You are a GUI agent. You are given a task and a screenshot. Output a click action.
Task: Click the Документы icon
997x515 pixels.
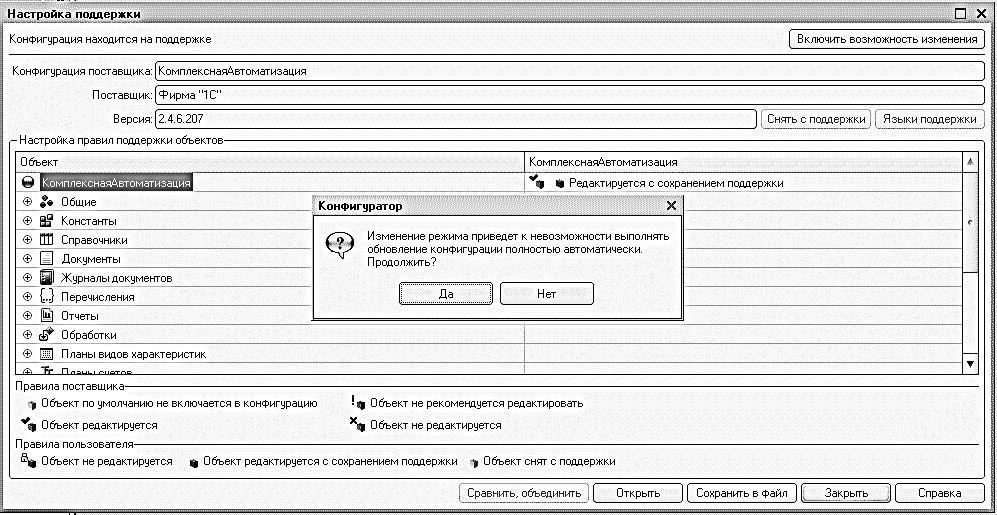click(46, 259)
